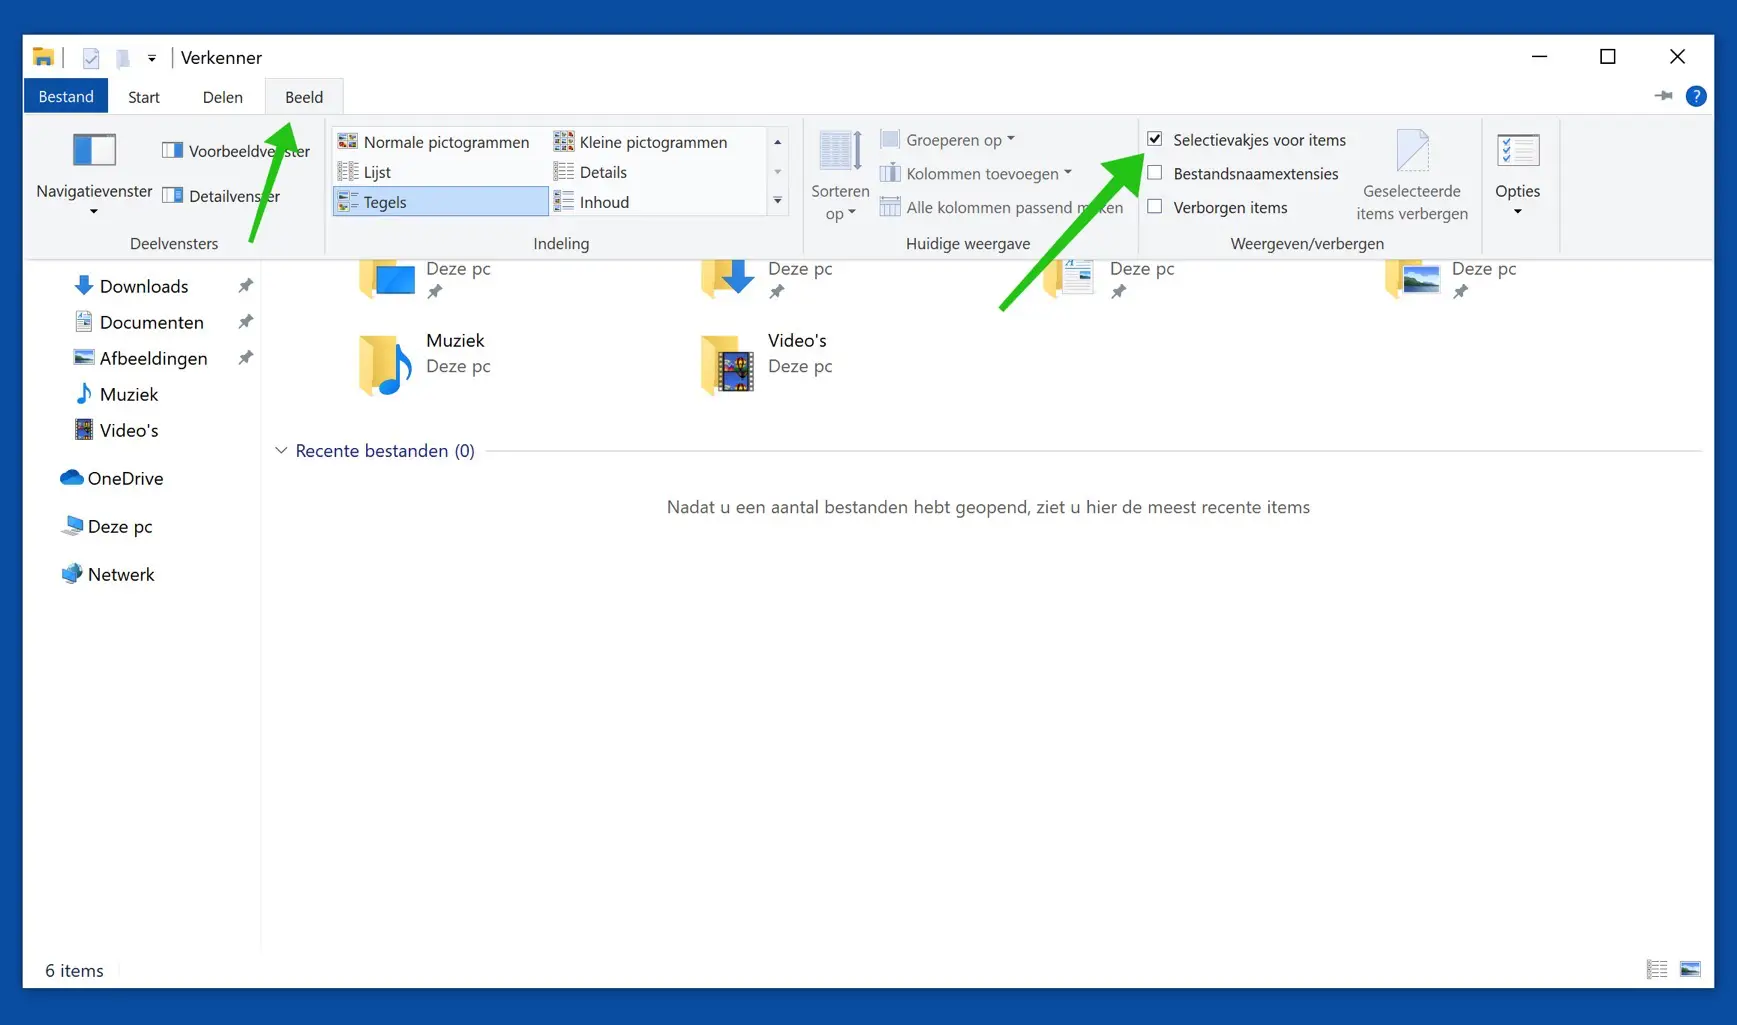Open Documenten in the navigation pane

click(151, 322)
